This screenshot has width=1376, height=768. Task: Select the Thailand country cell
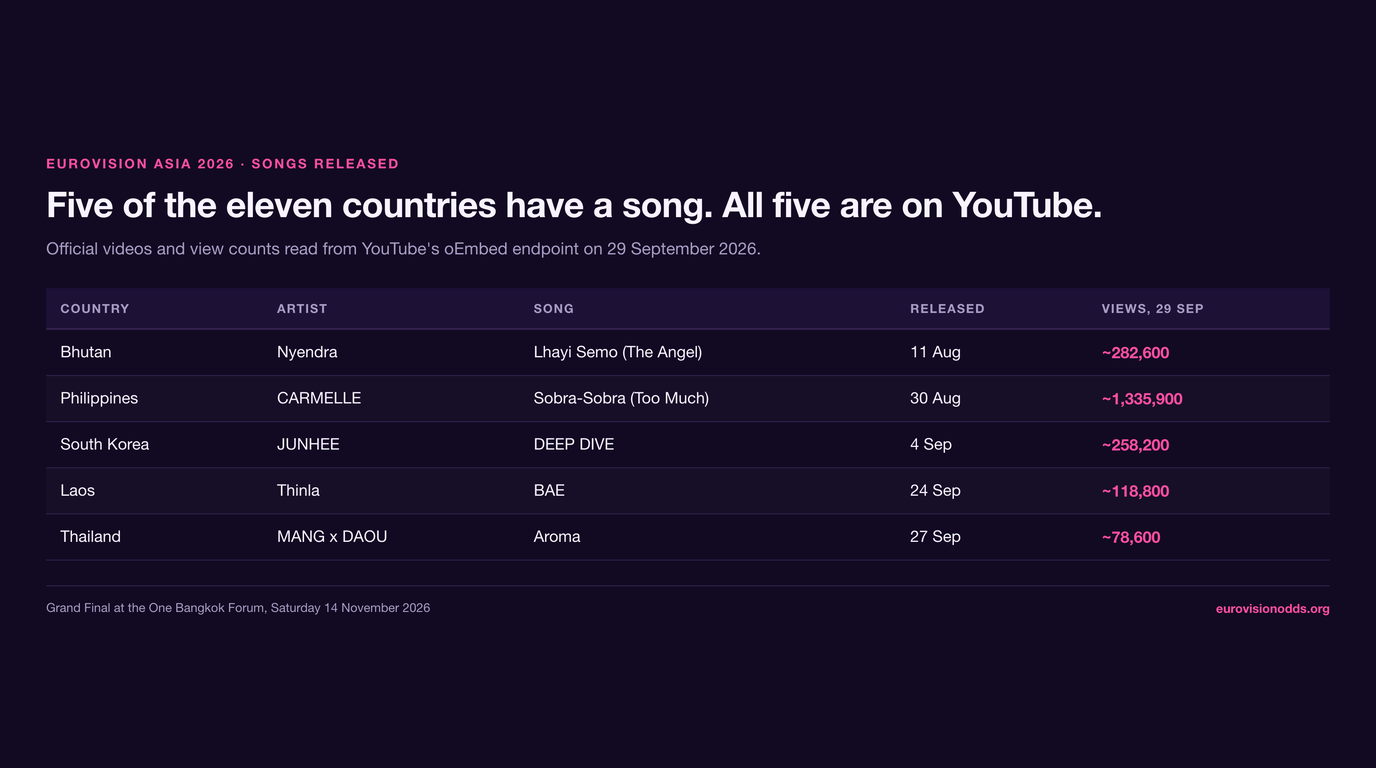pyautogui.click(x=91, y=536)
